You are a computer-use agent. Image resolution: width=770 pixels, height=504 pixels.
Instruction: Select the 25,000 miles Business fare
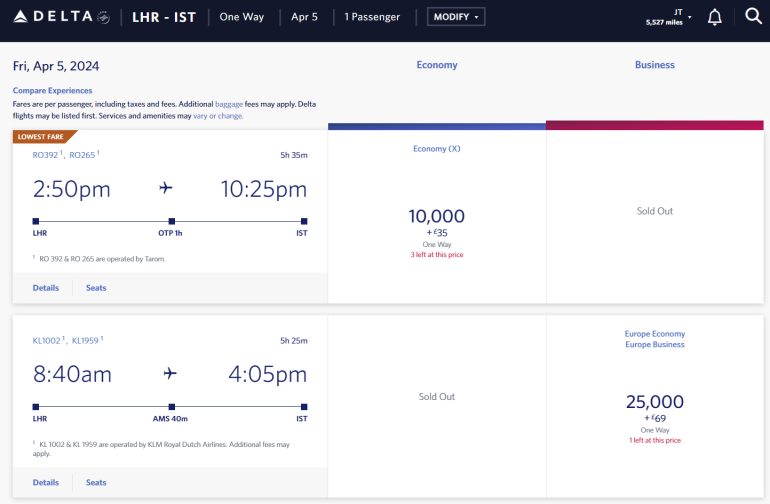655,402
